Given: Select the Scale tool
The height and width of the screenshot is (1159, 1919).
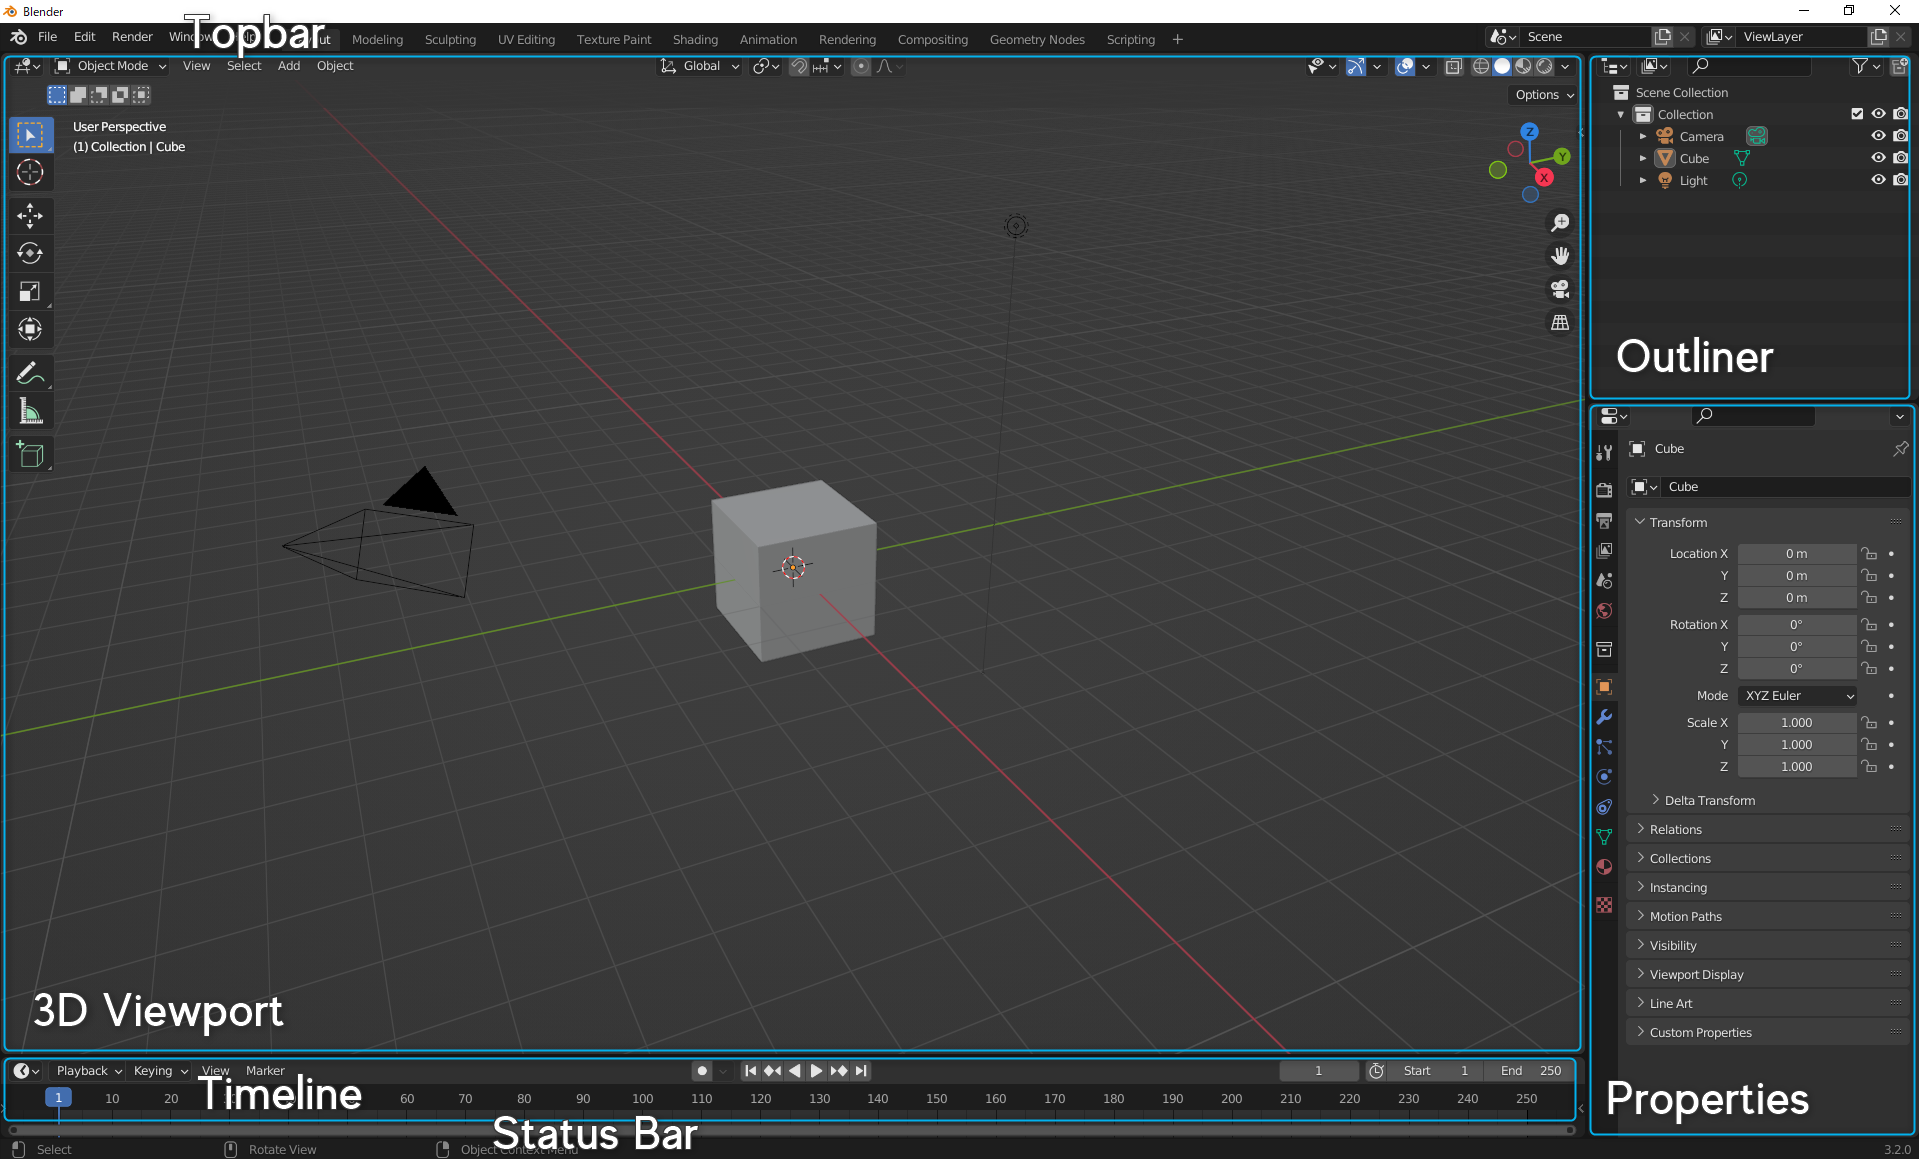Looking at the screenshot, I should coord(30,292).
